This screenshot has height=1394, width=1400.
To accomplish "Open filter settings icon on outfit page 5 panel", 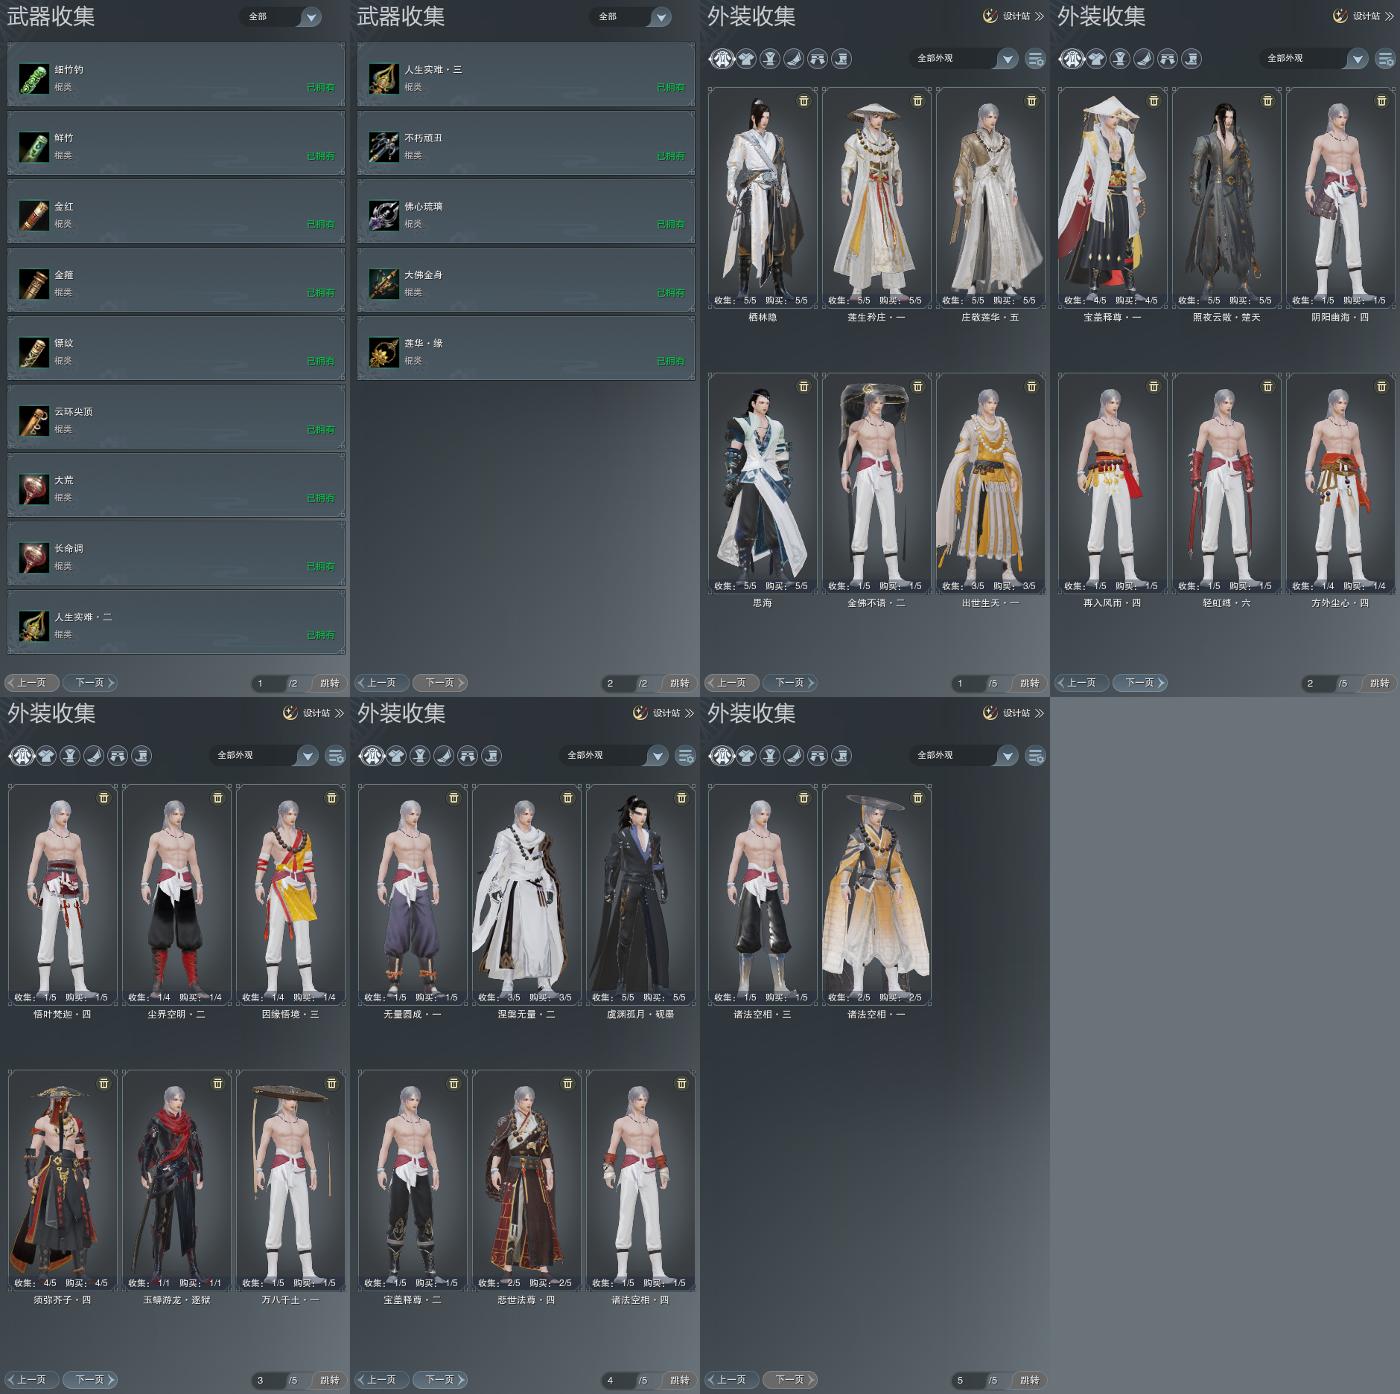I will 1036,756.
